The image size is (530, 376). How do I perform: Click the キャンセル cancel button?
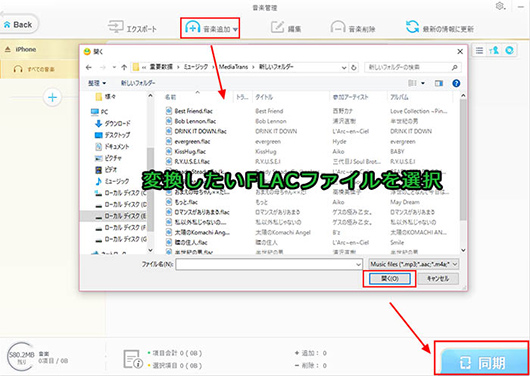click(438, 279)
